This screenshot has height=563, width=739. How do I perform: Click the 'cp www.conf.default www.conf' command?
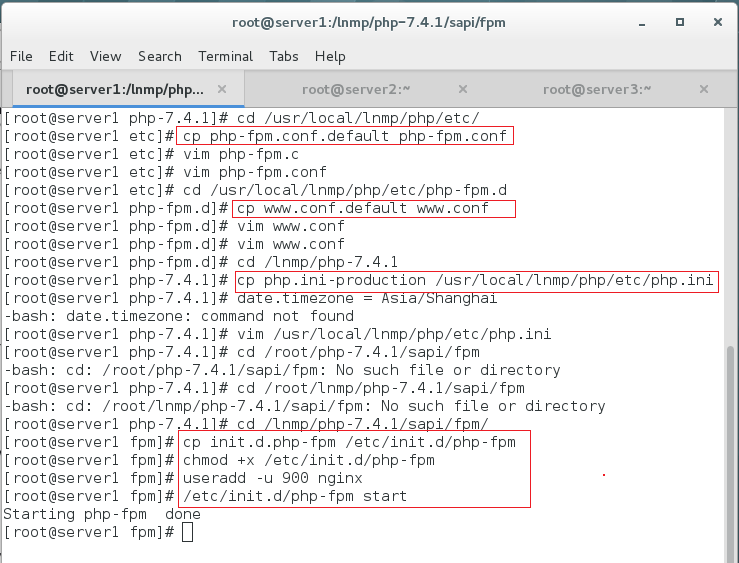tap(362, 208)
